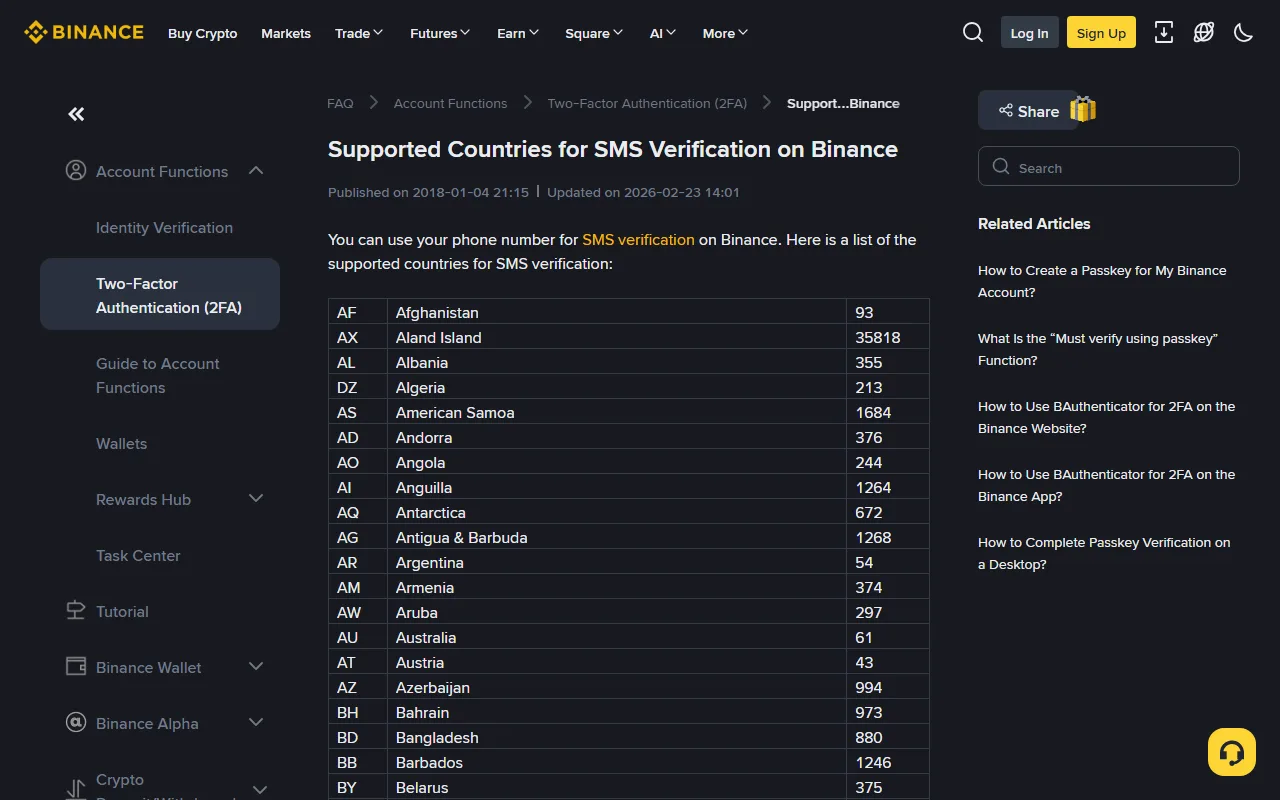Go to Markets page

pyautogui.click(x=286, y=33)
